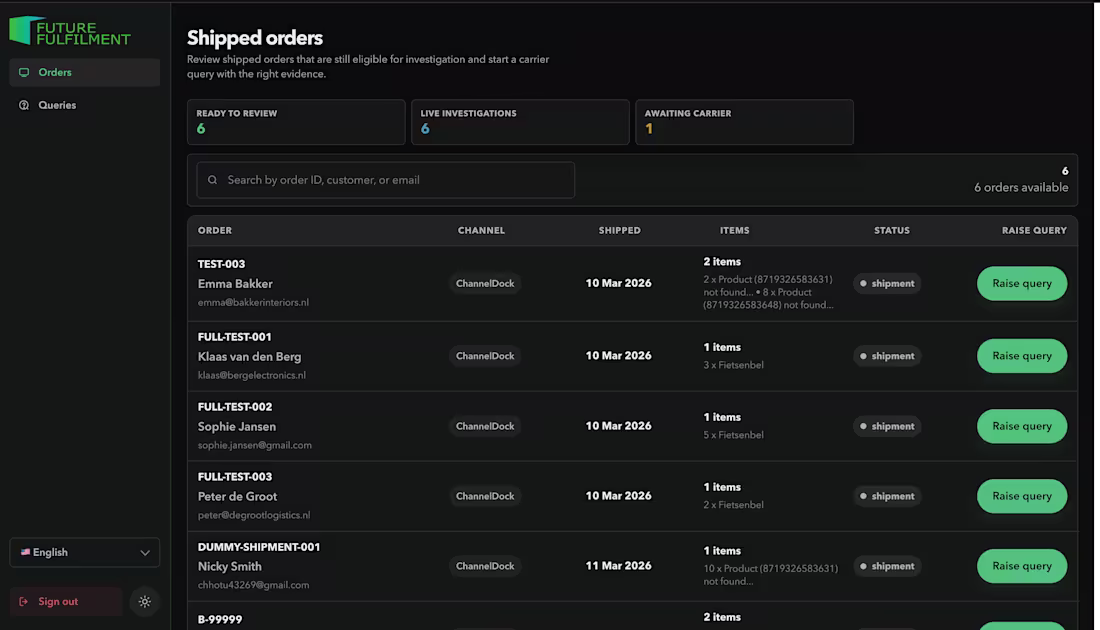
Task: Open the Ready to Review summary card
Action: tap(296, 122)
